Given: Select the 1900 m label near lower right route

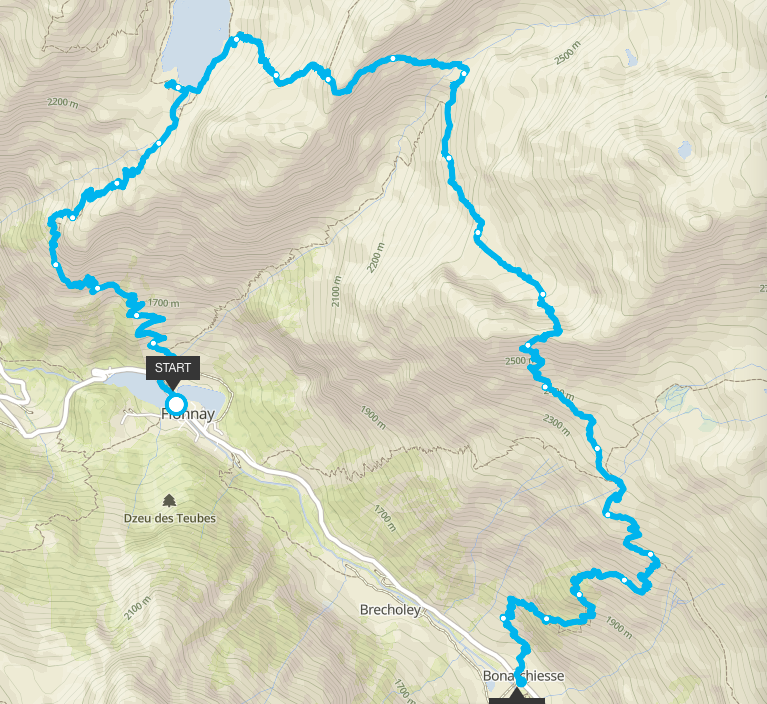Looking at the screenshot, I should pos(619,628).
